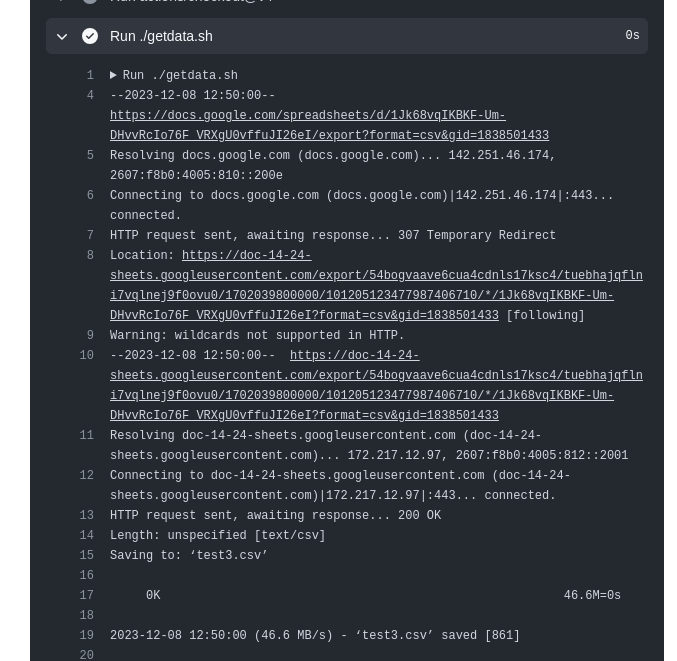Select log line number 19
This screenshot has height=661, width=677.
click(x=86, y=636)
